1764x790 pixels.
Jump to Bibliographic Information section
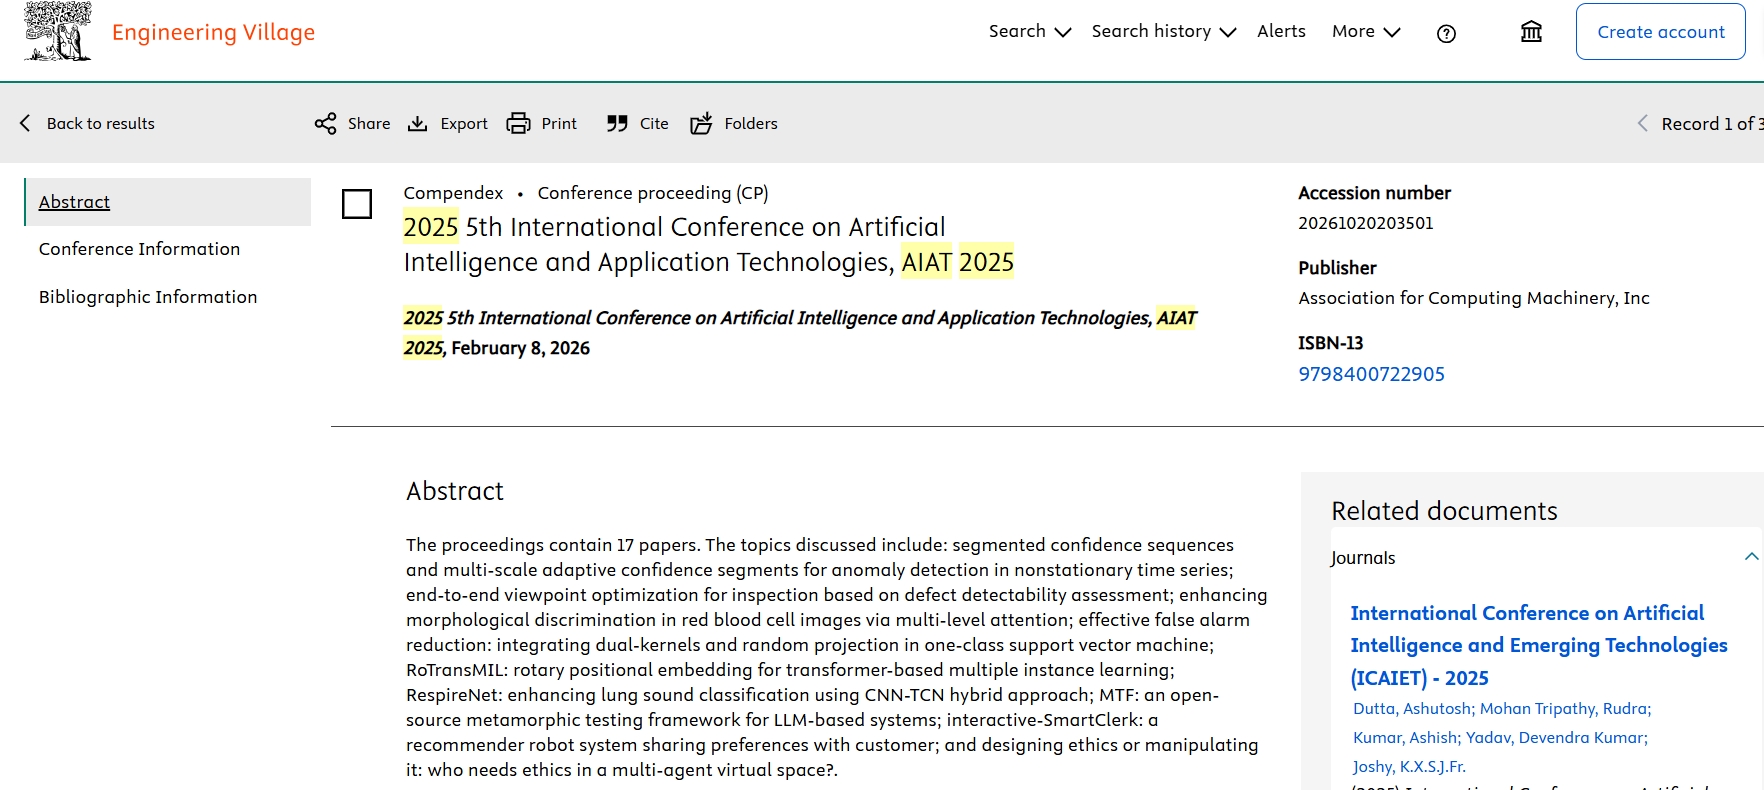[148, 297]
